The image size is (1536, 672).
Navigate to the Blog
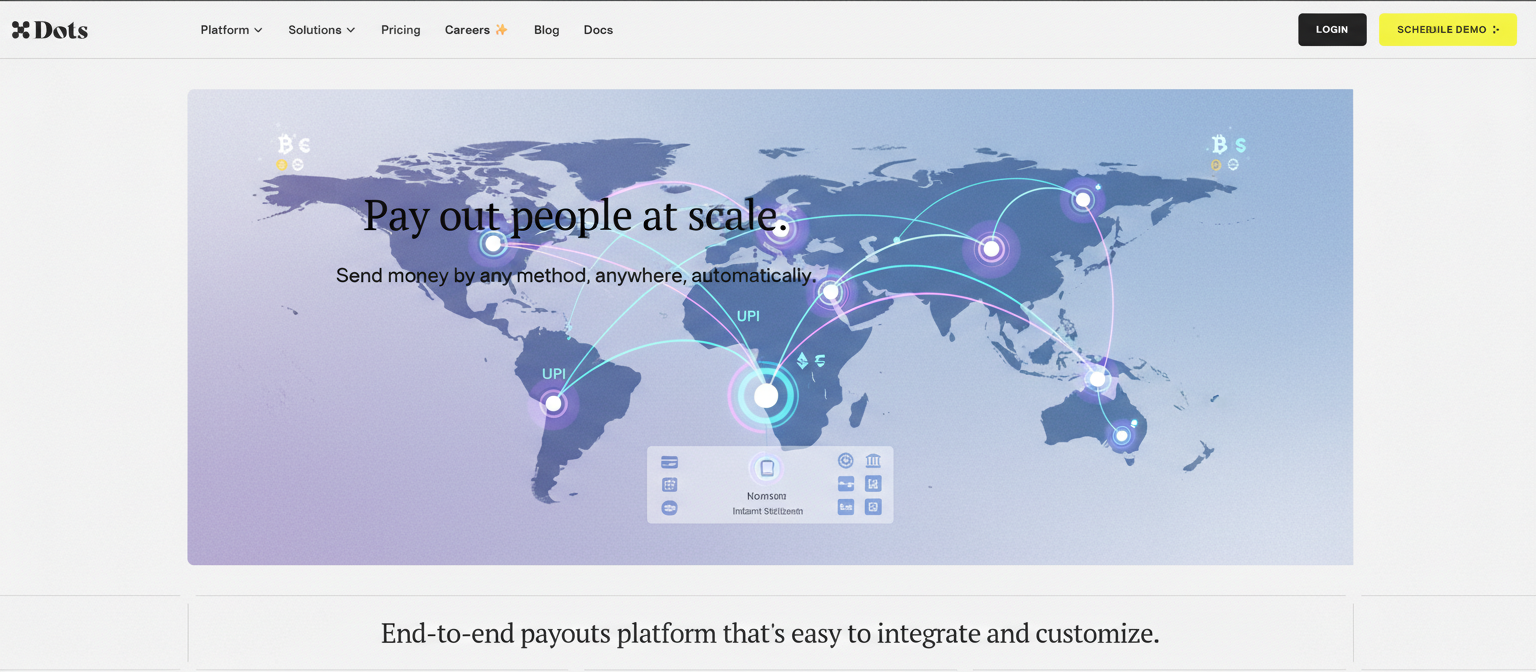coord(546,30)
